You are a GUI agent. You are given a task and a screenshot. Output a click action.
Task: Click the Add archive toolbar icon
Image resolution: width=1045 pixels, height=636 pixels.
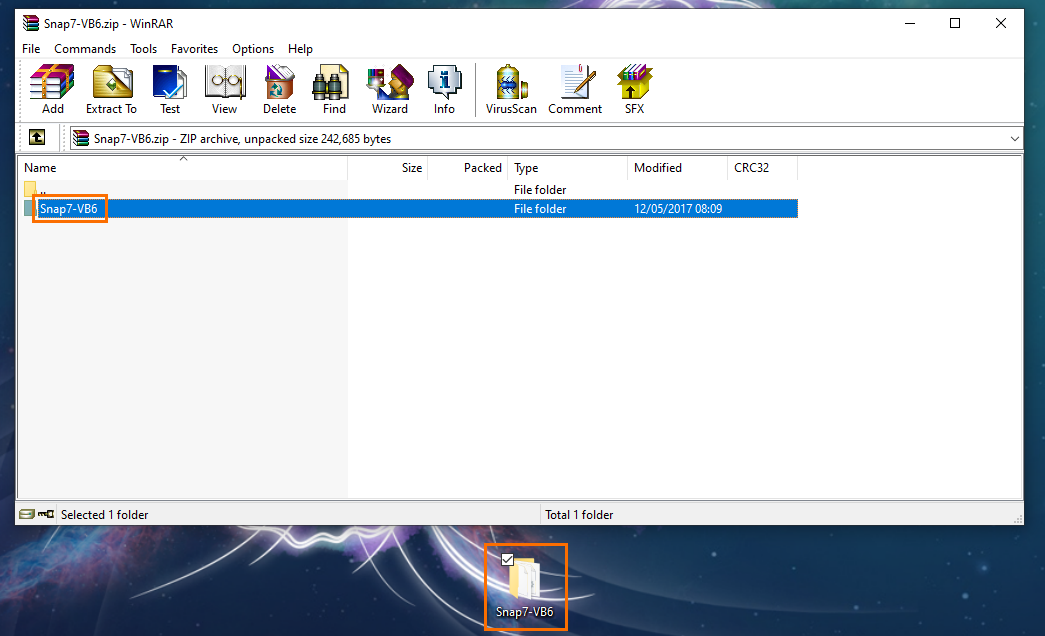52,89
